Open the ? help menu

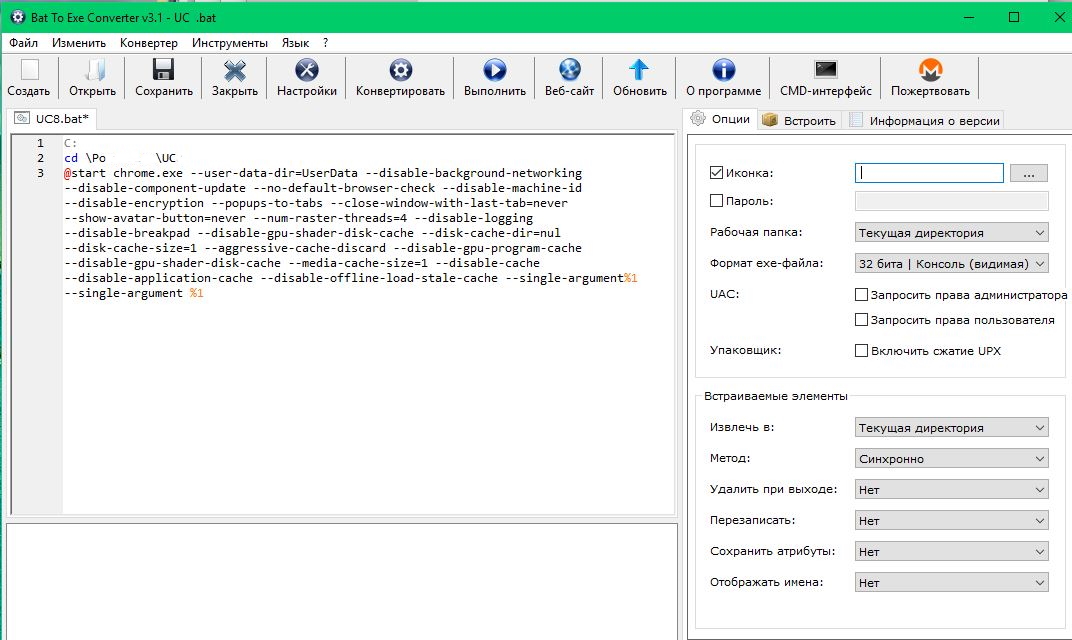pos(325,42)
